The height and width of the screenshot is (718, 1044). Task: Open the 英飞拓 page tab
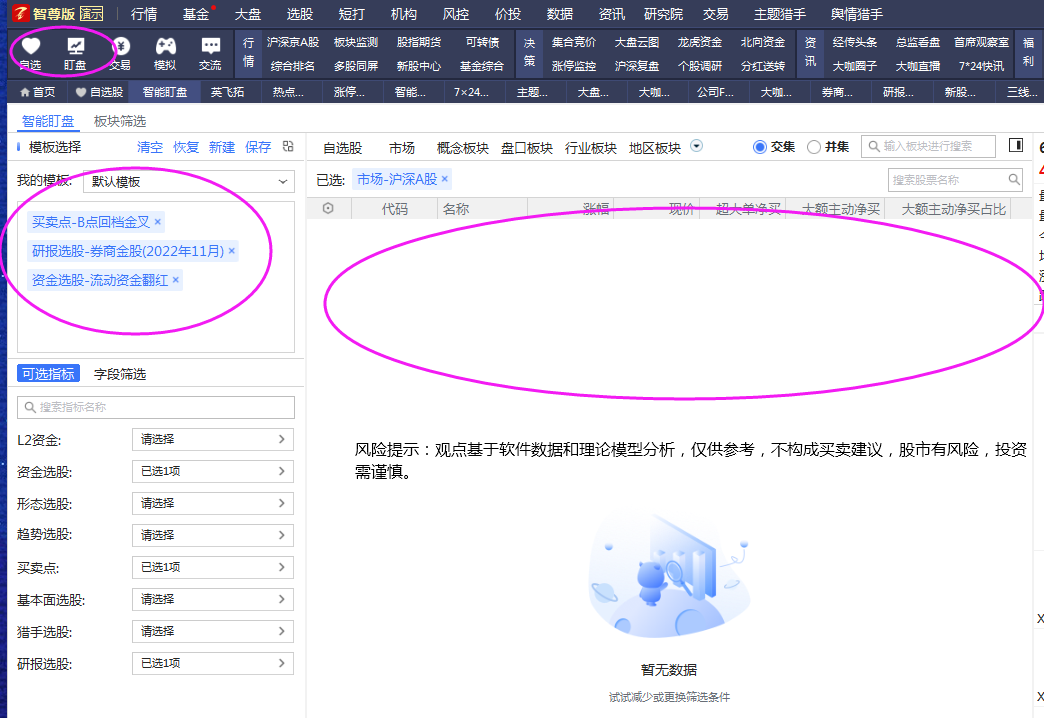tap(228, 92)
